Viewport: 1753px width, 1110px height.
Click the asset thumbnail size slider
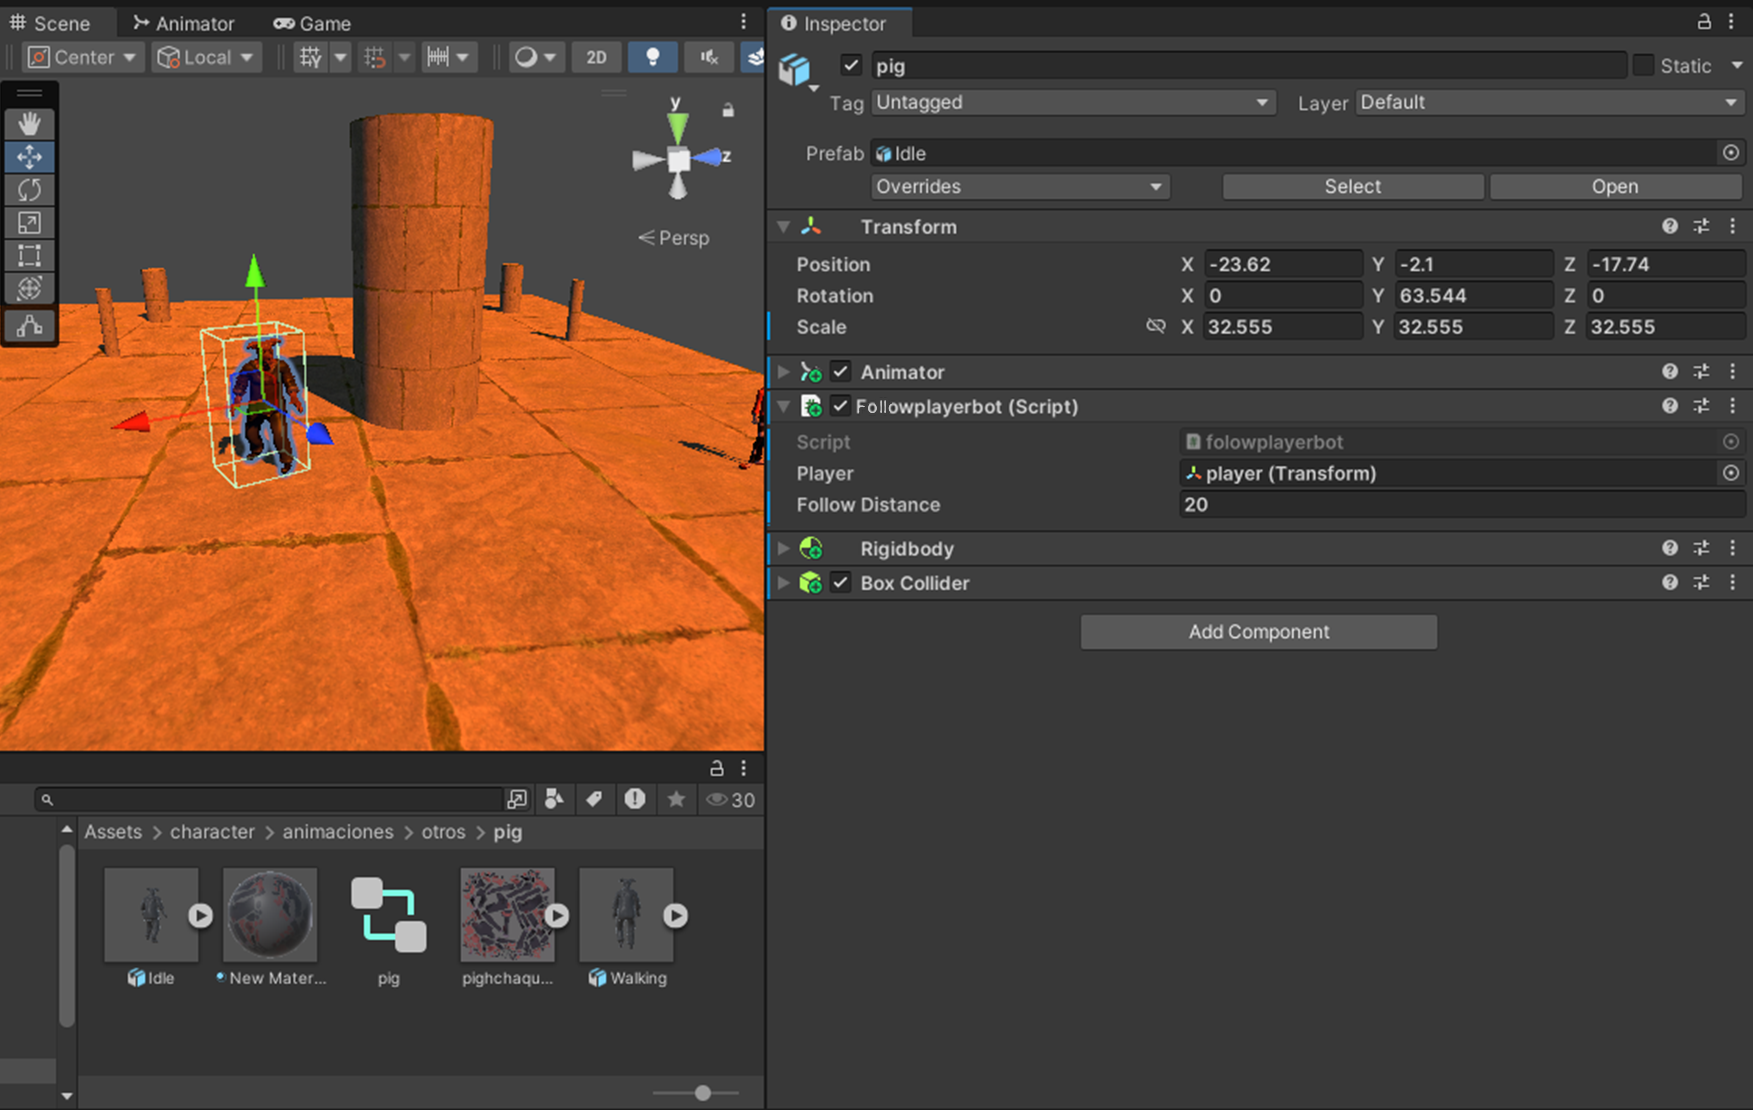[x=703, y=1093]
